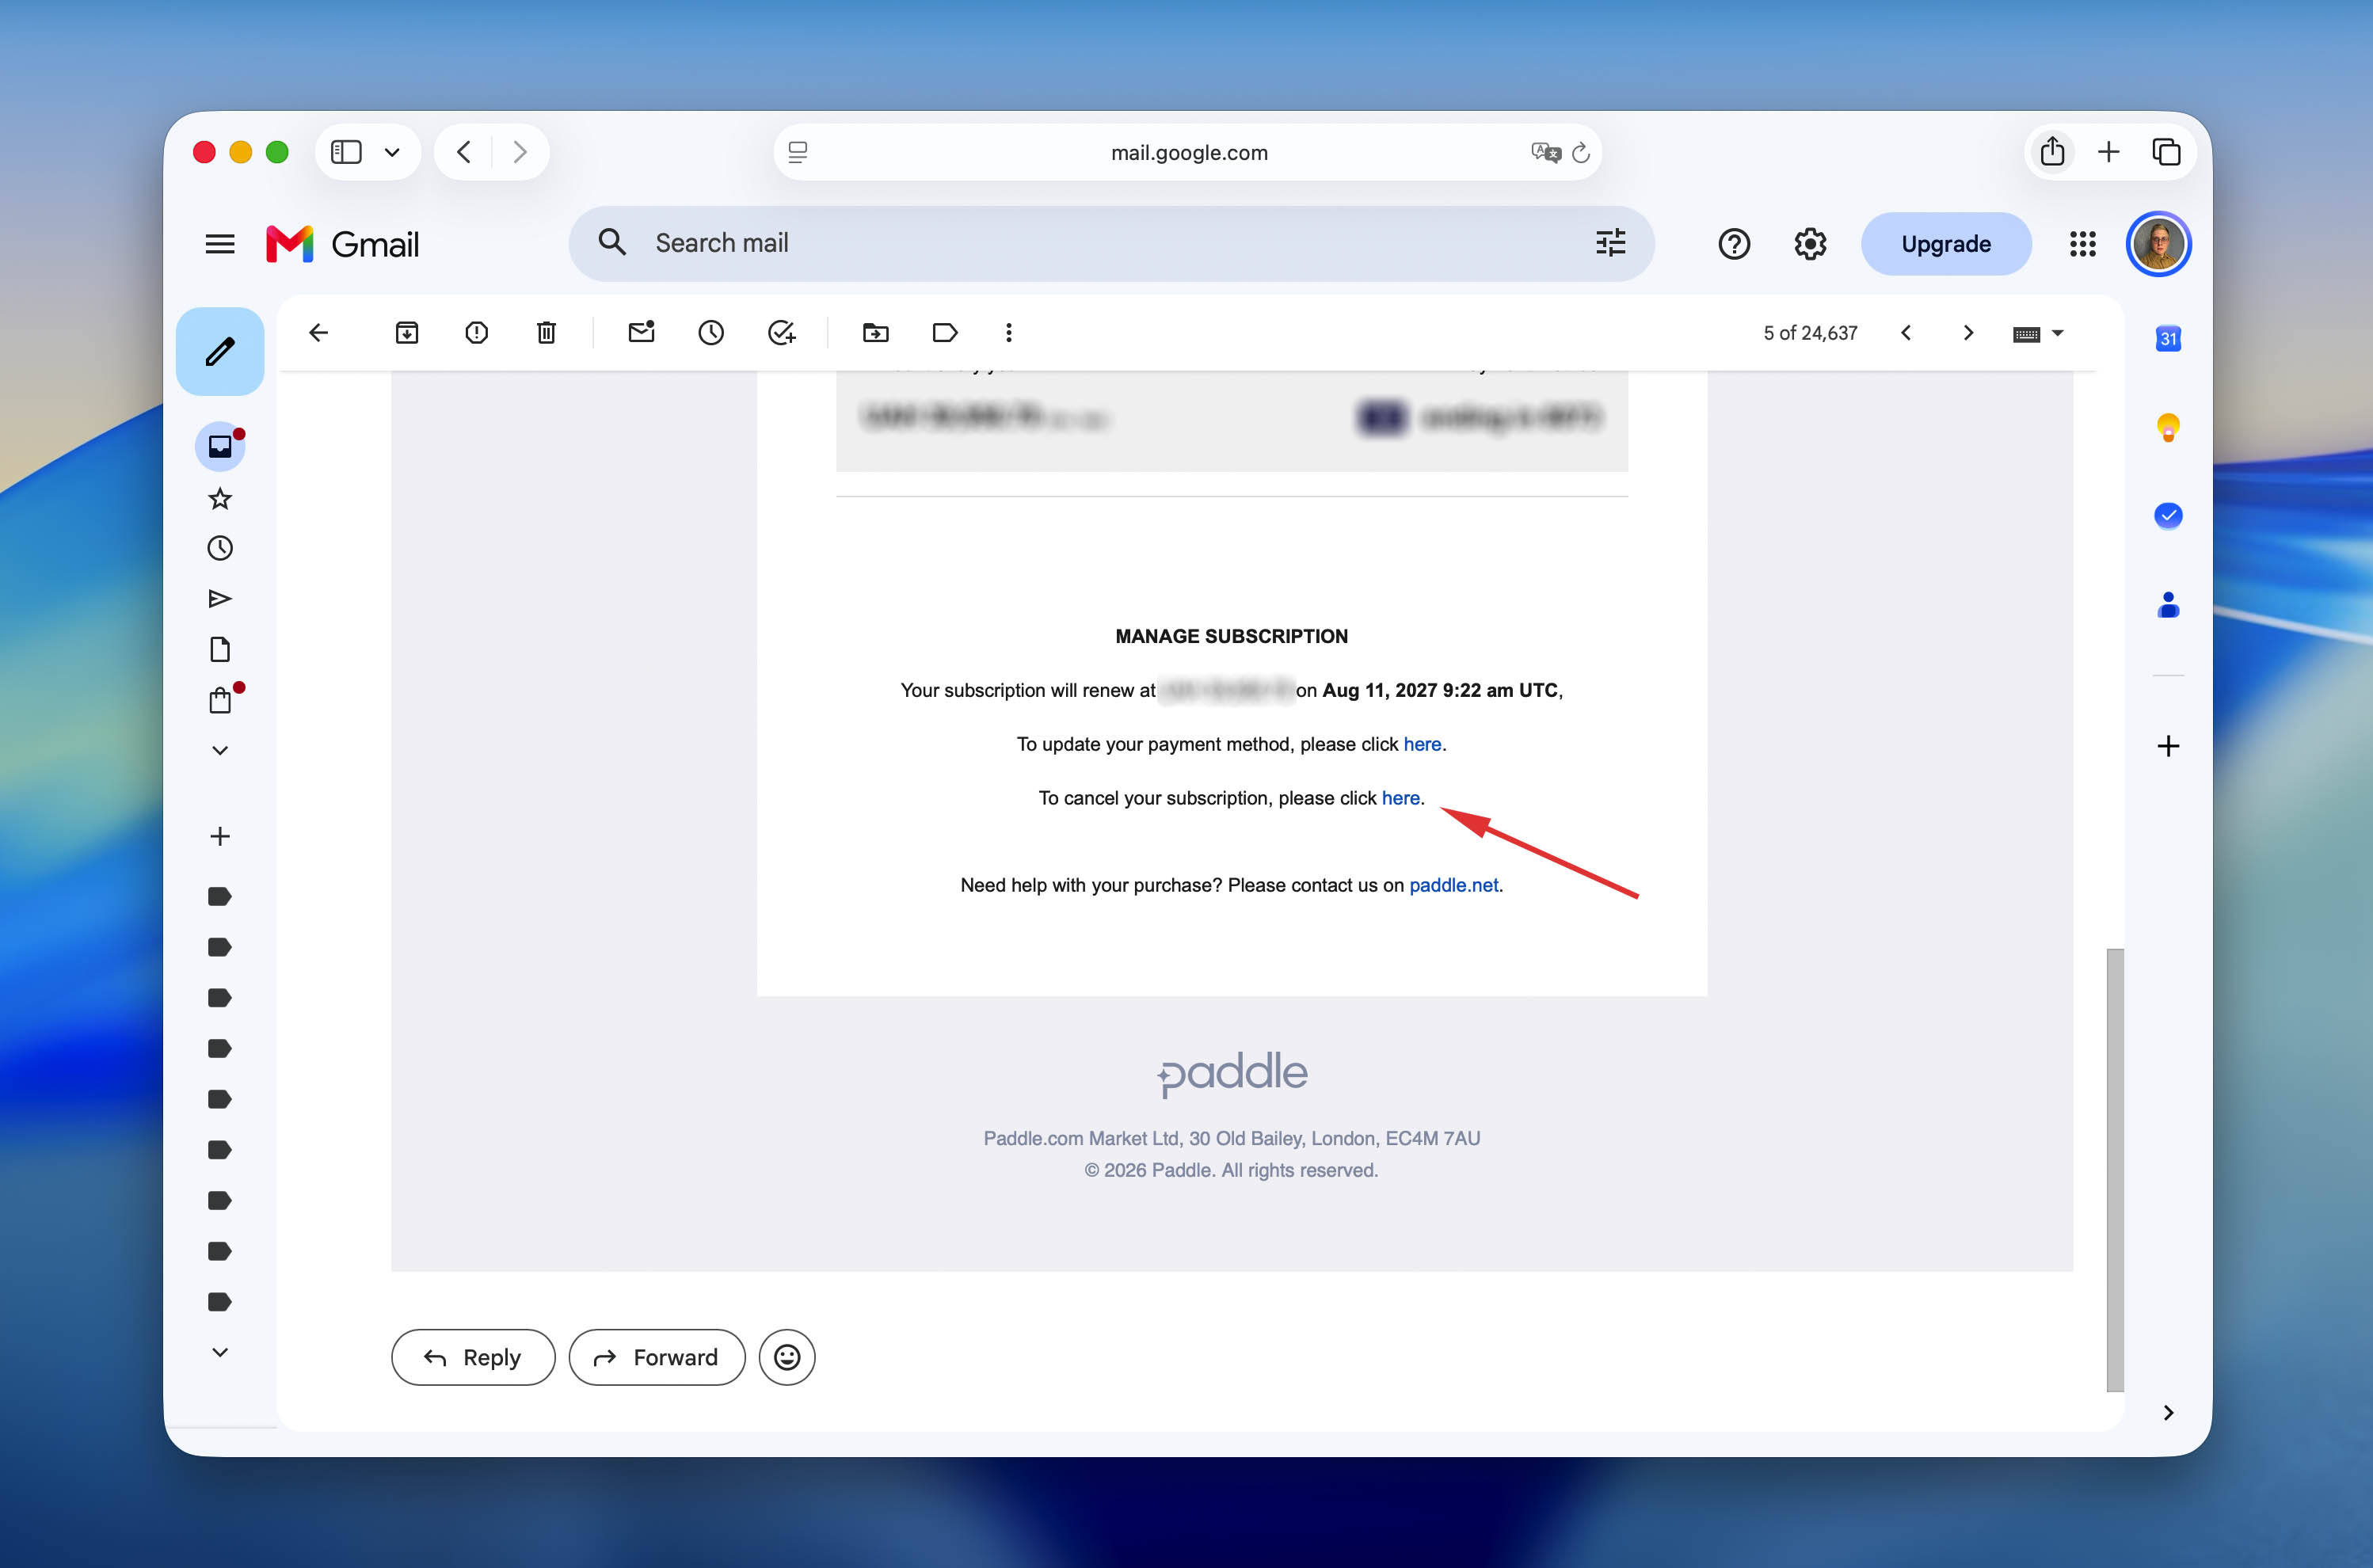The height and width of the screenshot is (1568, 2373).
Task: Click here link to update payment method
Action: pyautogui.click(x=1422, y=744)
